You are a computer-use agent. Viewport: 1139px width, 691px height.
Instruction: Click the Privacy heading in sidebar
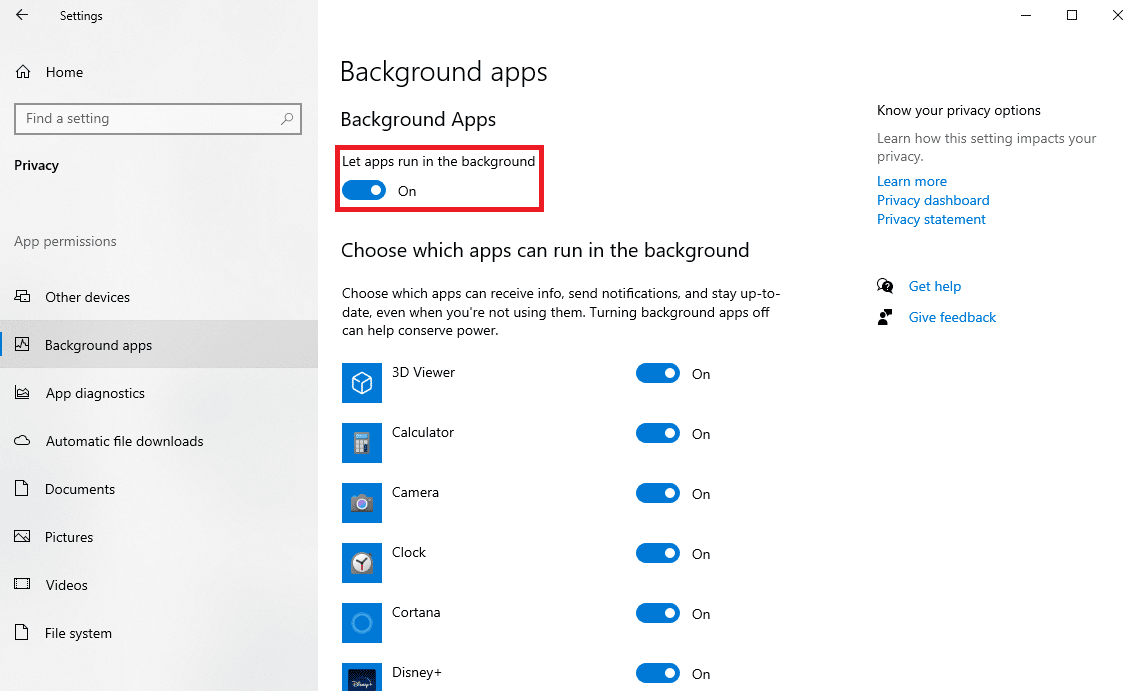click(x=36, y=165)
